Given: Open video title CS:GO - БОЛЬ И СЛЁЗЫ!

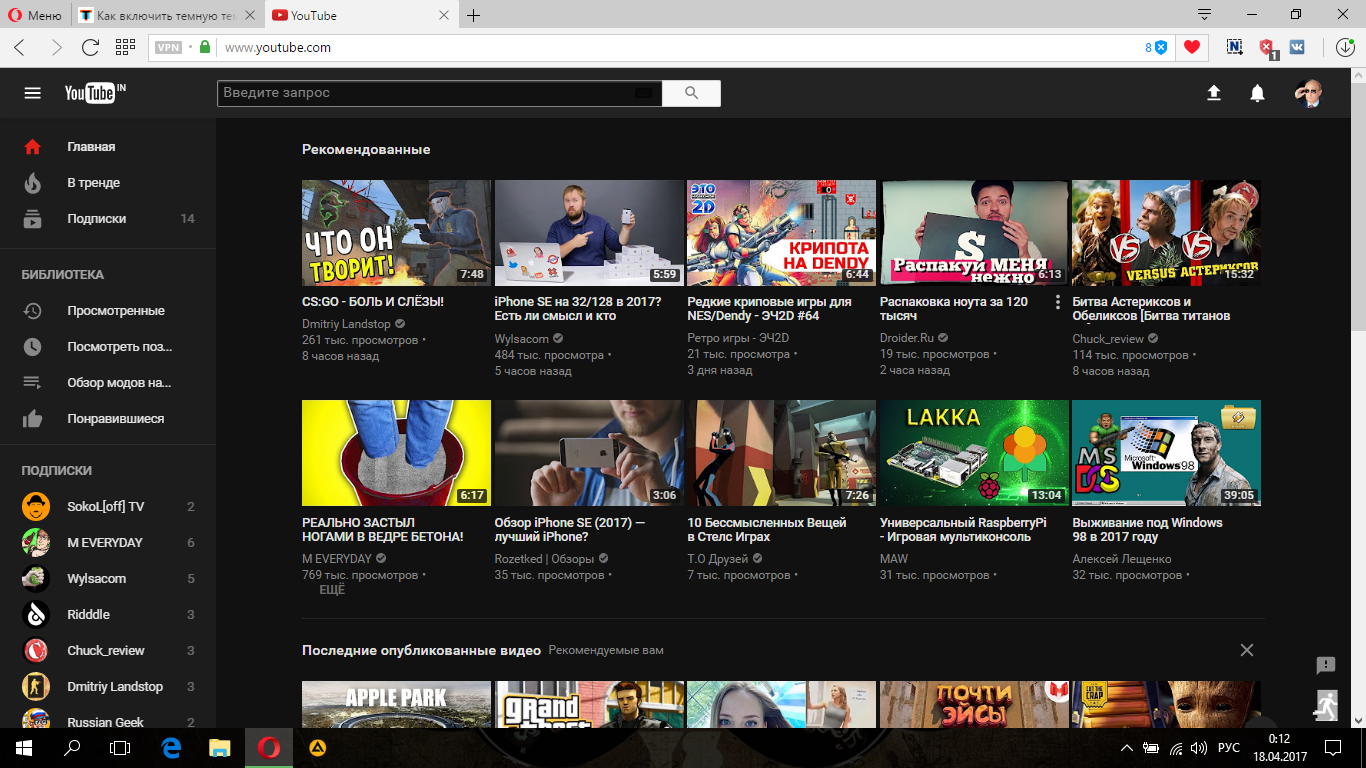Looking at the screenshot, I should click(x=373, y=301).
